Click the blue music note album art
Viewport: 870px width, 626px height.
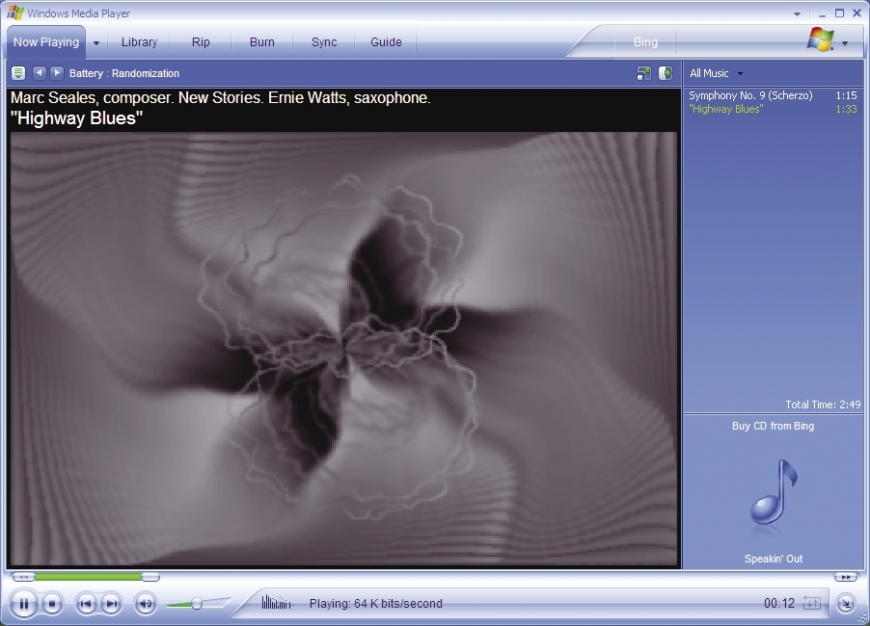coord(774,492)
